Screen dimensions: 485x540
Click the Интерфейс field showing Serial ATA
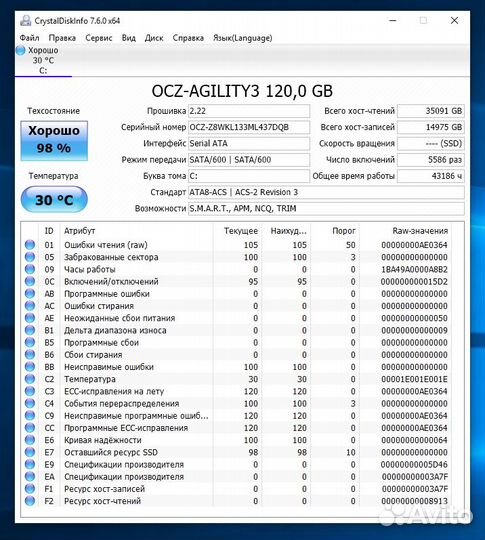coord(249,143)
